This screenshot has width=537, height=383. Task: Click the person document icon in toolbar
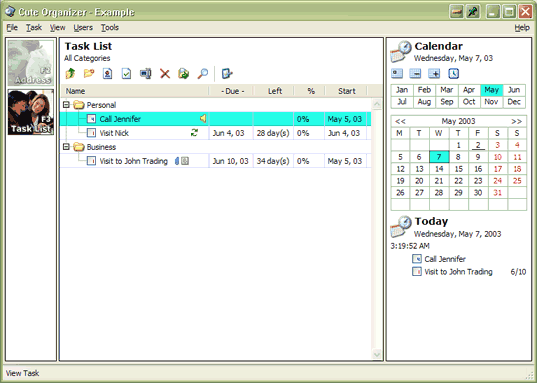click(x=108, y=74)
